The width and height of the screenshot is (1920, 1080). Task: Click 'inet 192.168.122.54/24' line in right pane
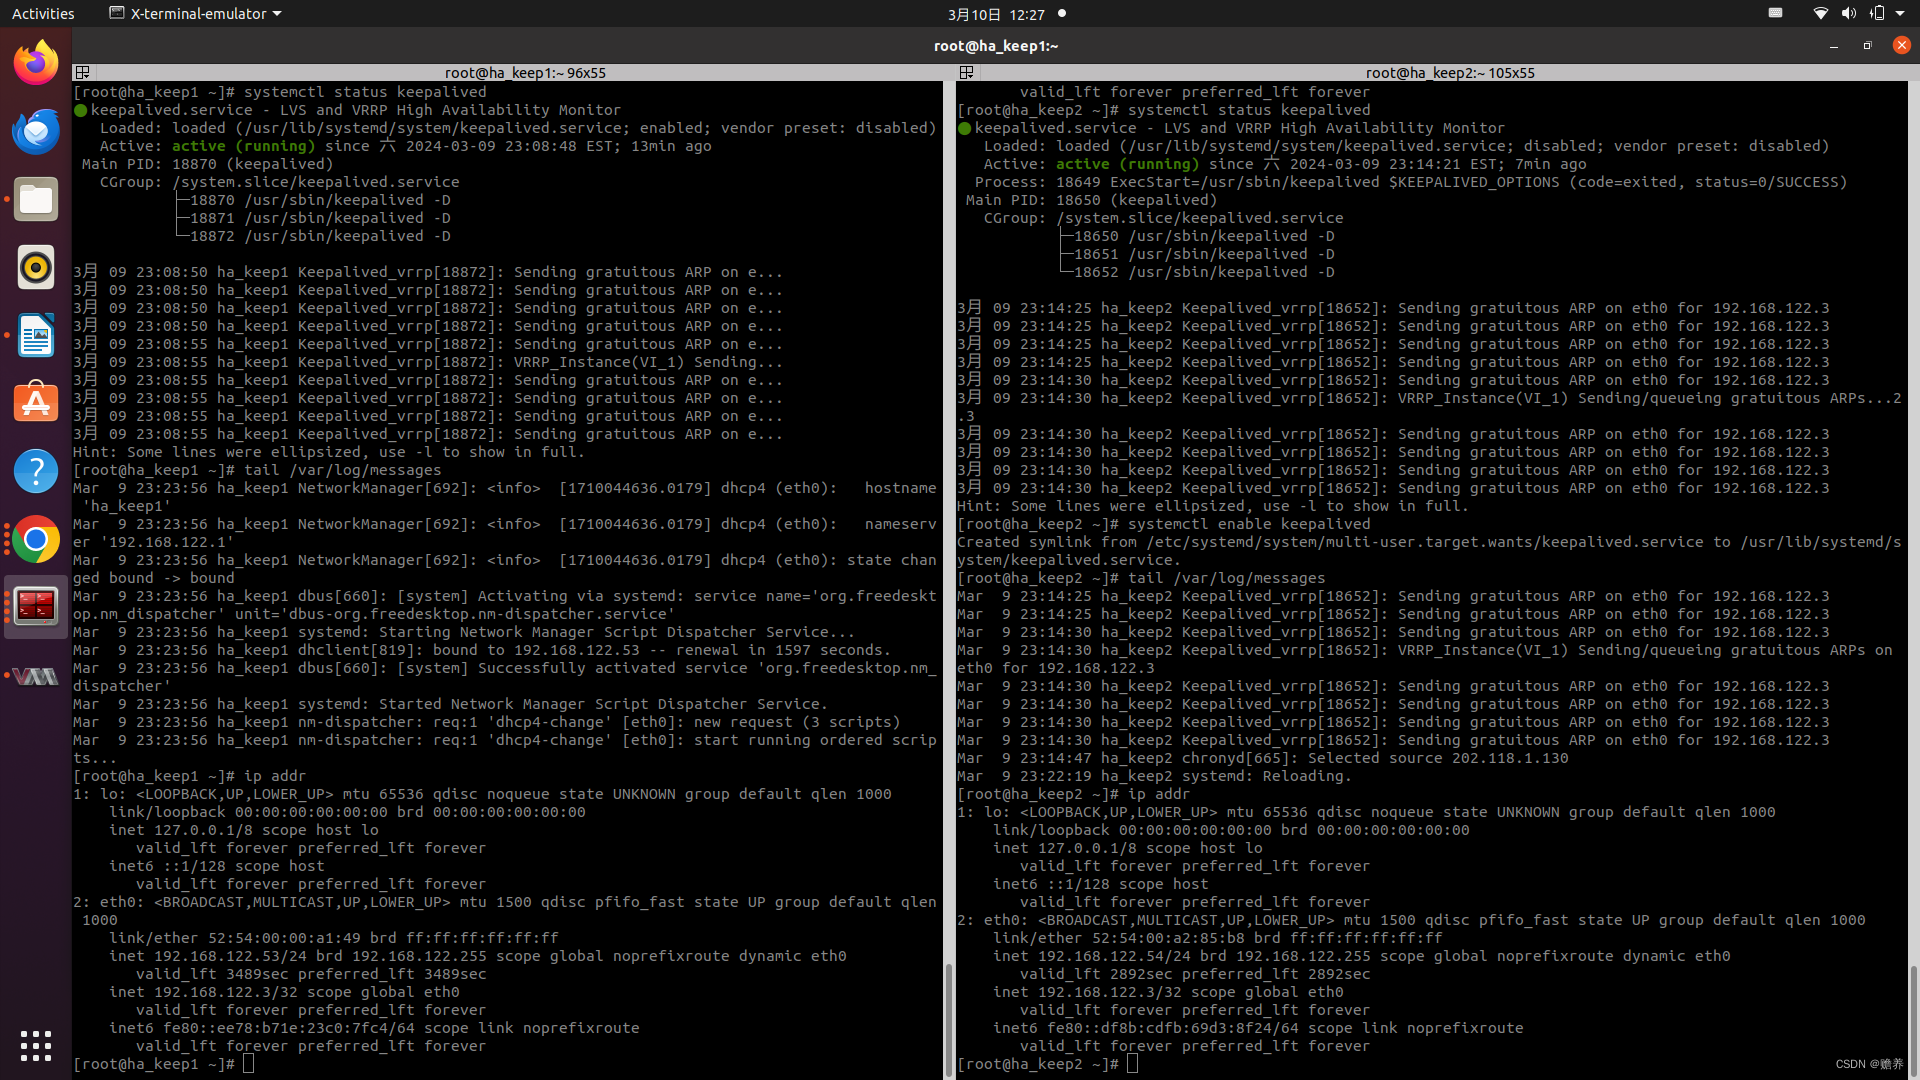[1362, 956]
